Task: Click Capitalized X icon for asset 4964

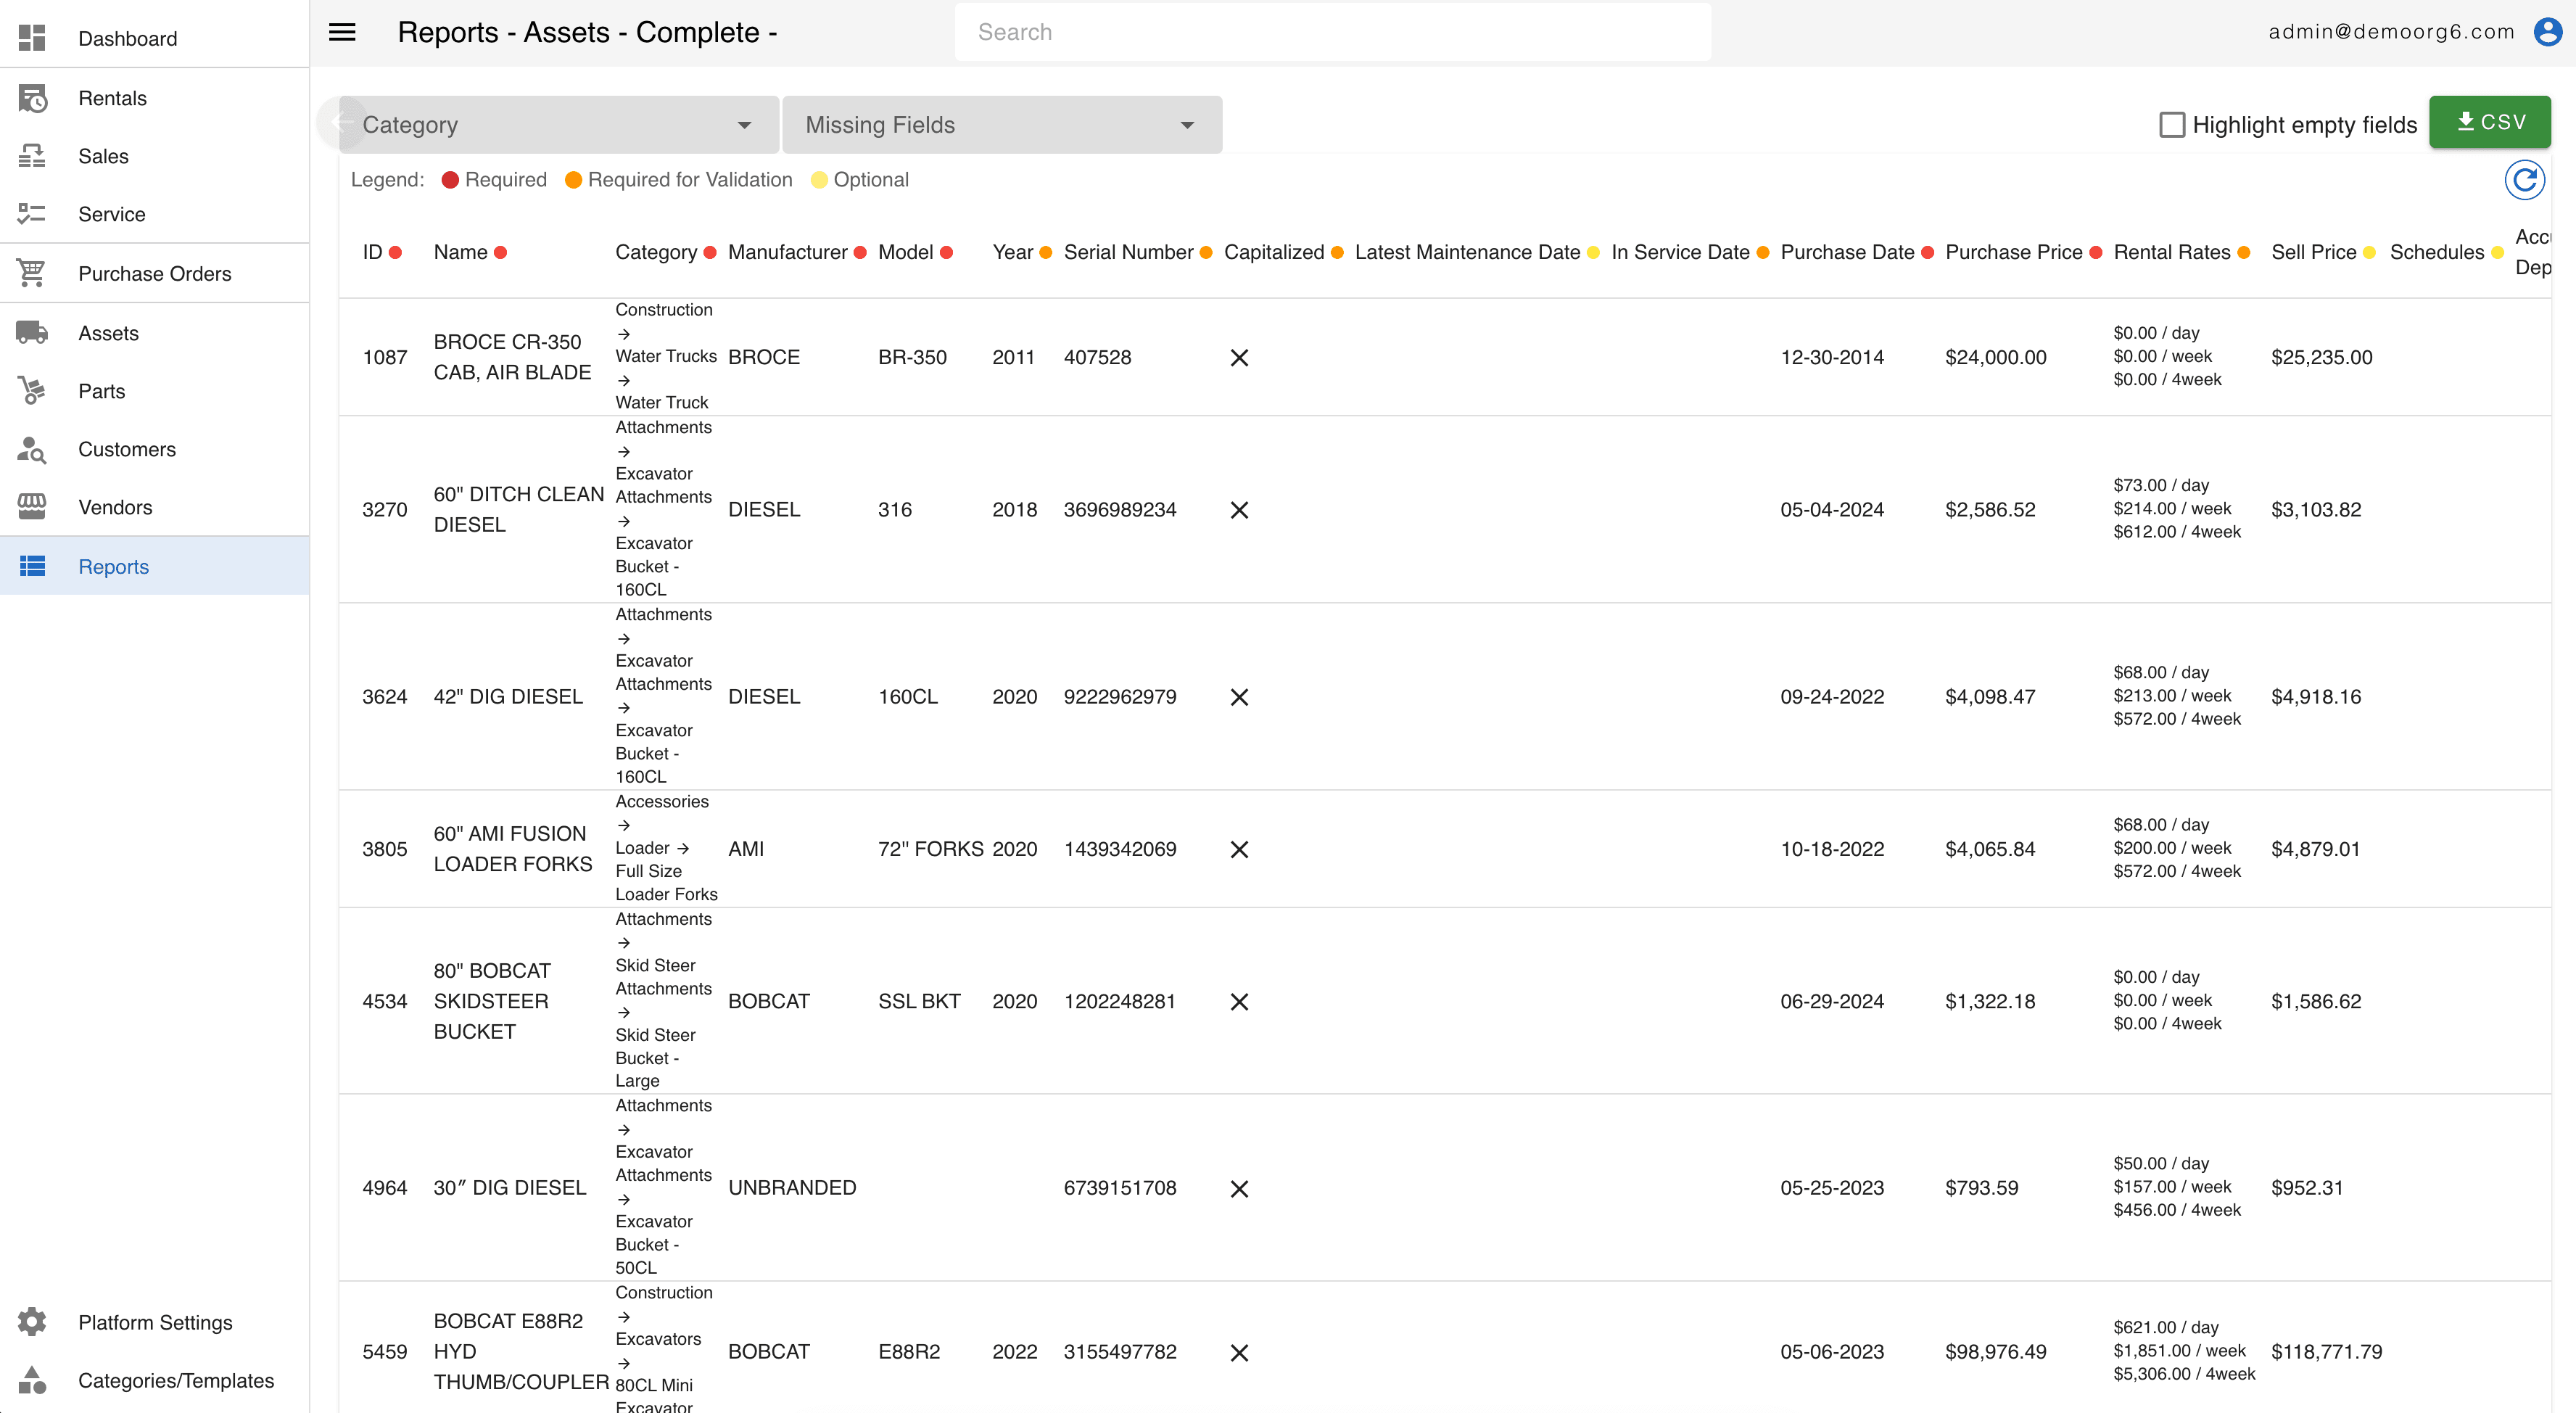Action: 1239,1188
